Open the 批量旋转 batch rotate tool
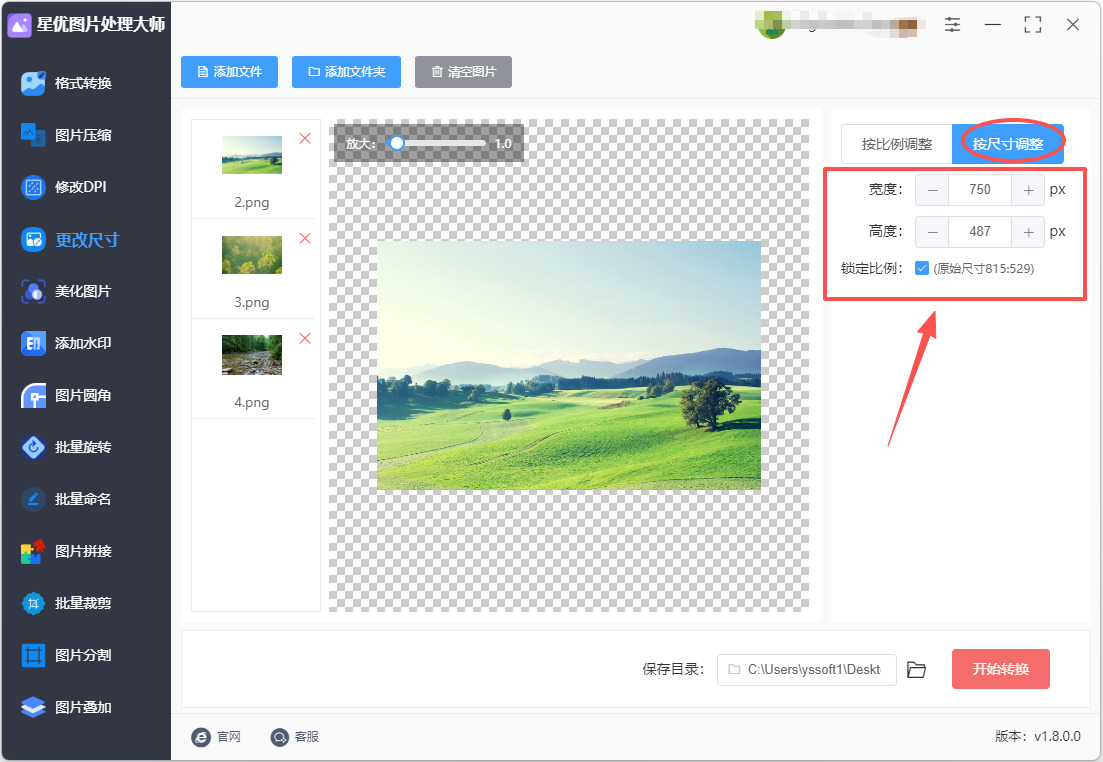The height and width of the screenshot is (762, 1103). click(x=67, y=447)
